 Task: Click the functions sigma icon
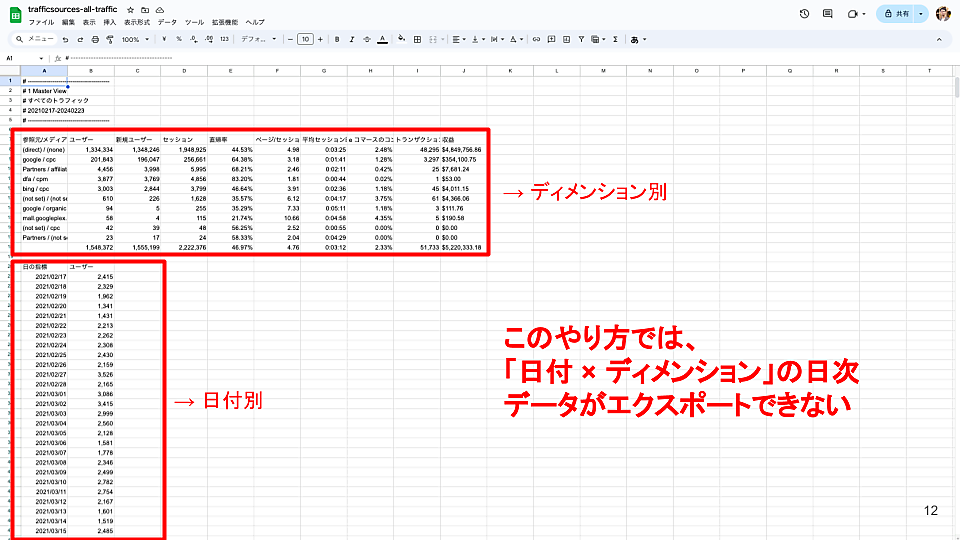click(x=615, y=39)
